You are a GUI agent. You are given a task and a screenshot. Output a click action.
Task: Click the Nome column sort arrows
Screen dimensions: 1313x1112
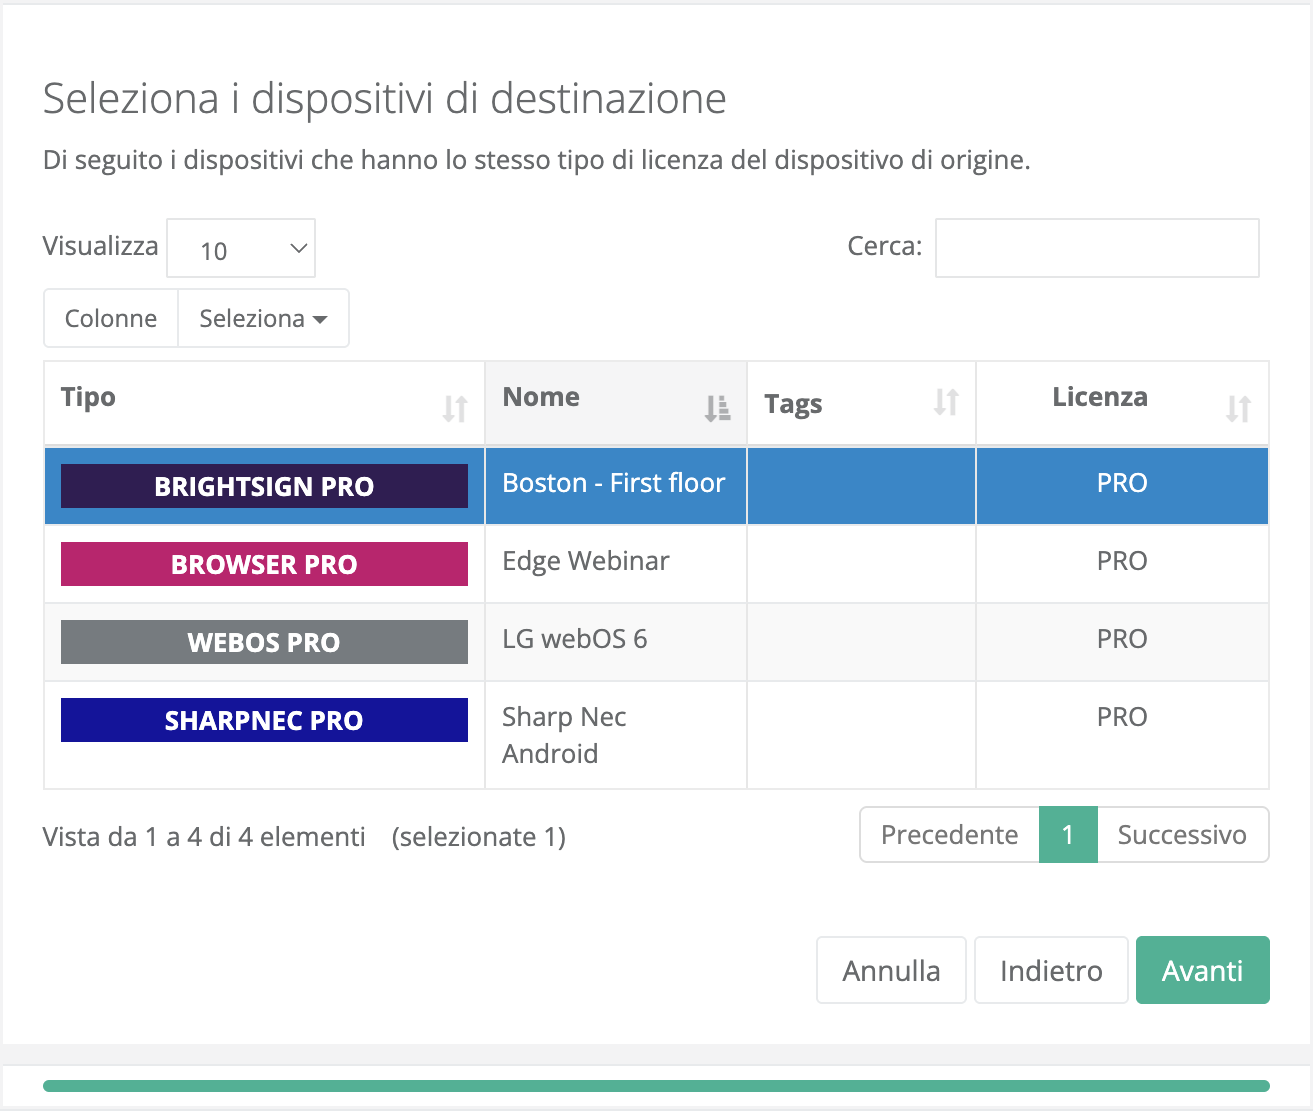pos(717,406)
